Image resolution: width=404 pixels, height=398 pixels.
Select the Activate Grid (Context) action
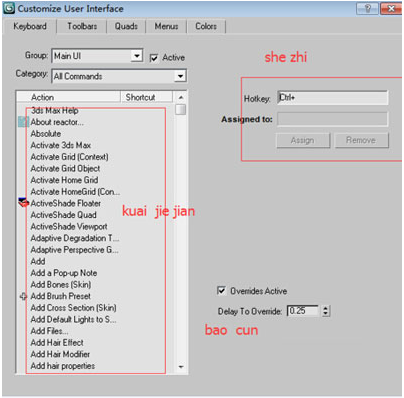(69, 157)
